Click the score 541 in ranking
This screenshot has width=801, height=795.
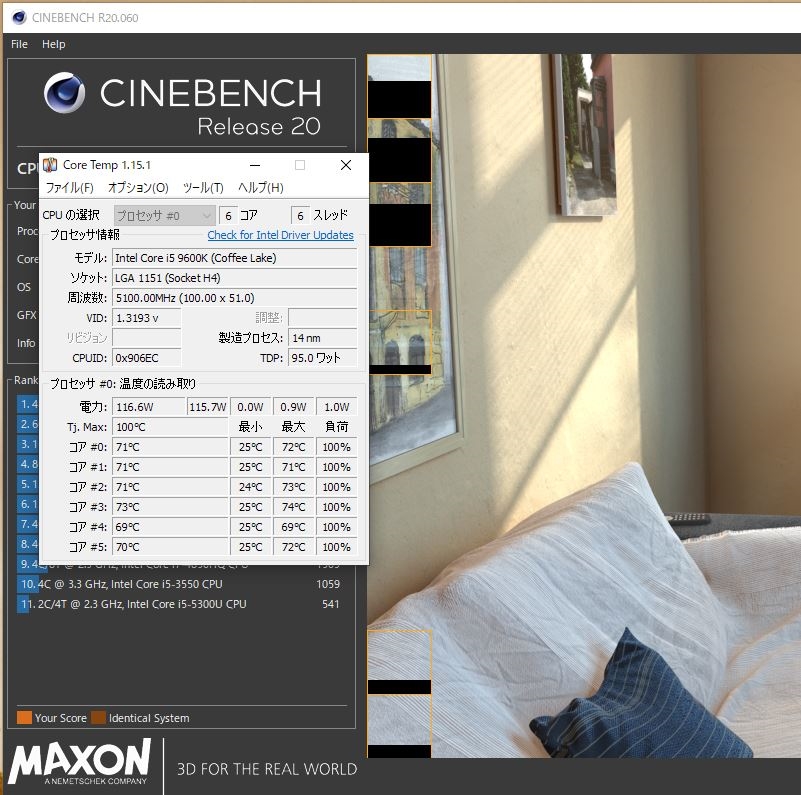coord(331,604)
